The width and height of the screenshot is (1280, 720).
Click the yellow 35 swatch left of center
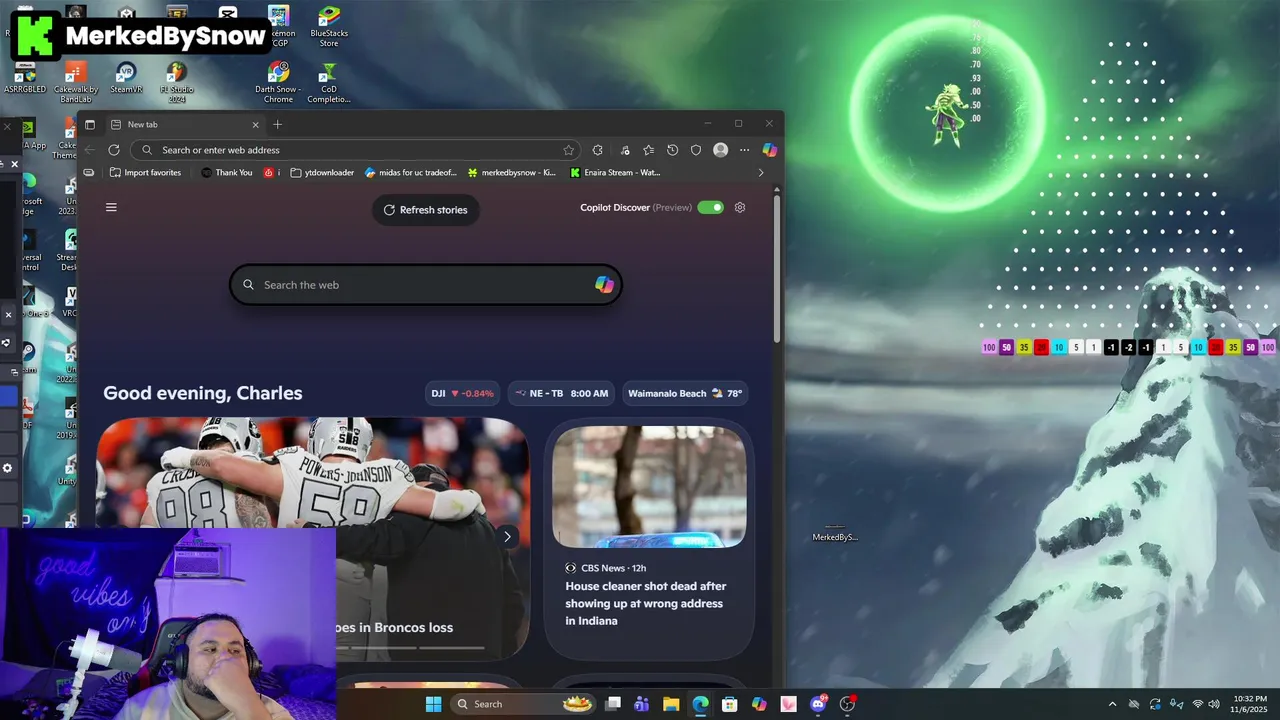pyautogui.click(x=1024, y=348)
